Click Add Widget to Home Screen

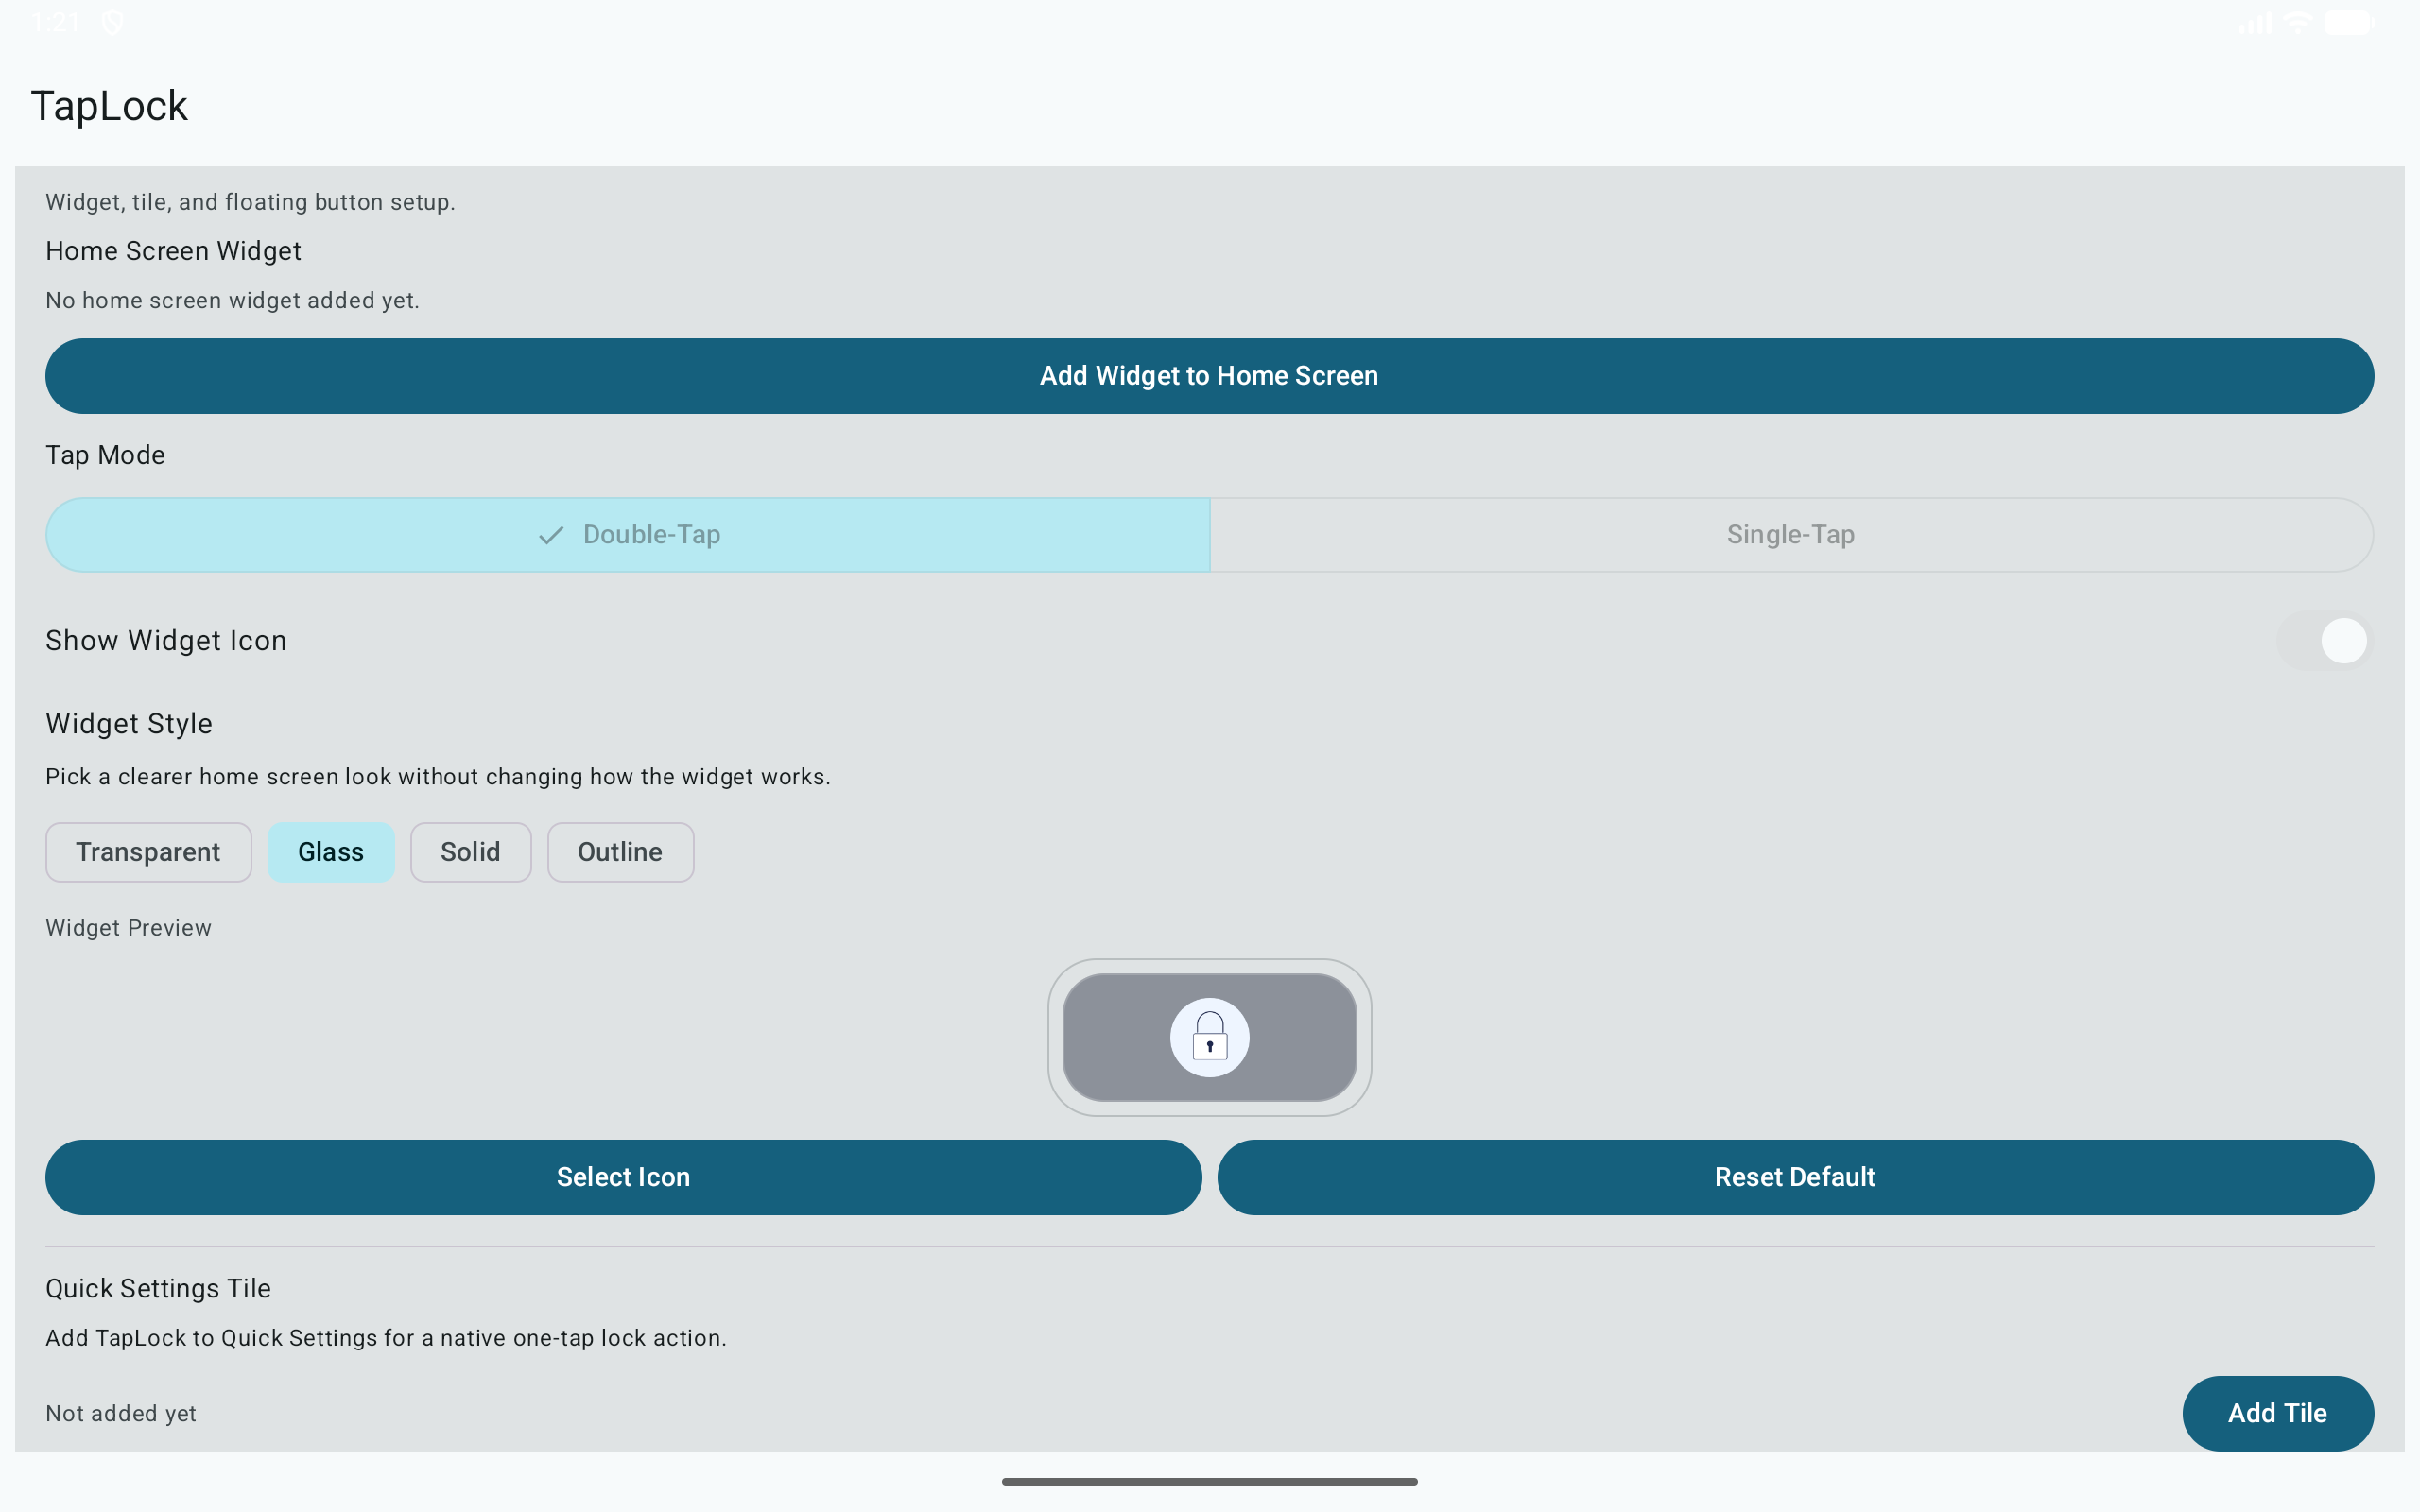[1210, 376]
